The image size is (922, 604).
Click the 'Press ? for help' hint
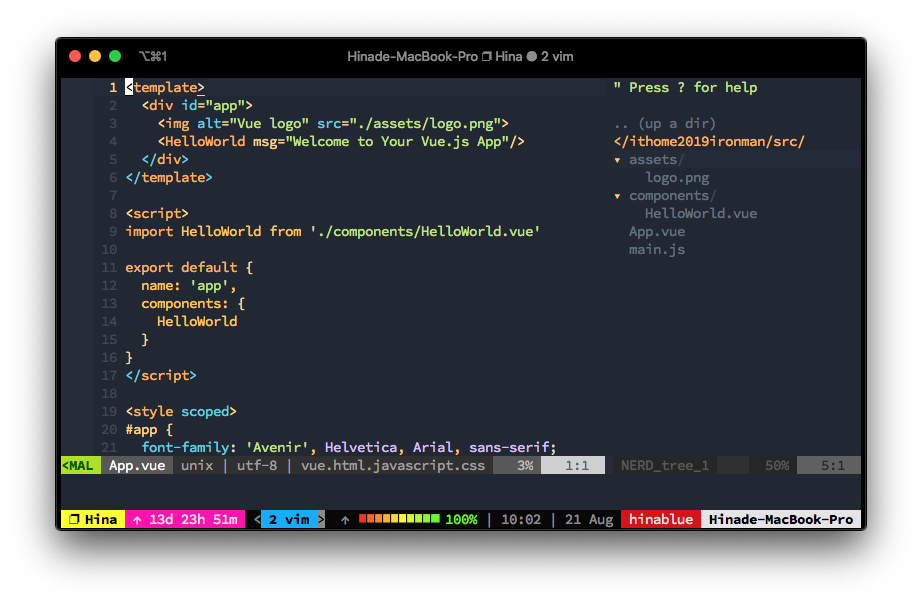click(685, 88)
